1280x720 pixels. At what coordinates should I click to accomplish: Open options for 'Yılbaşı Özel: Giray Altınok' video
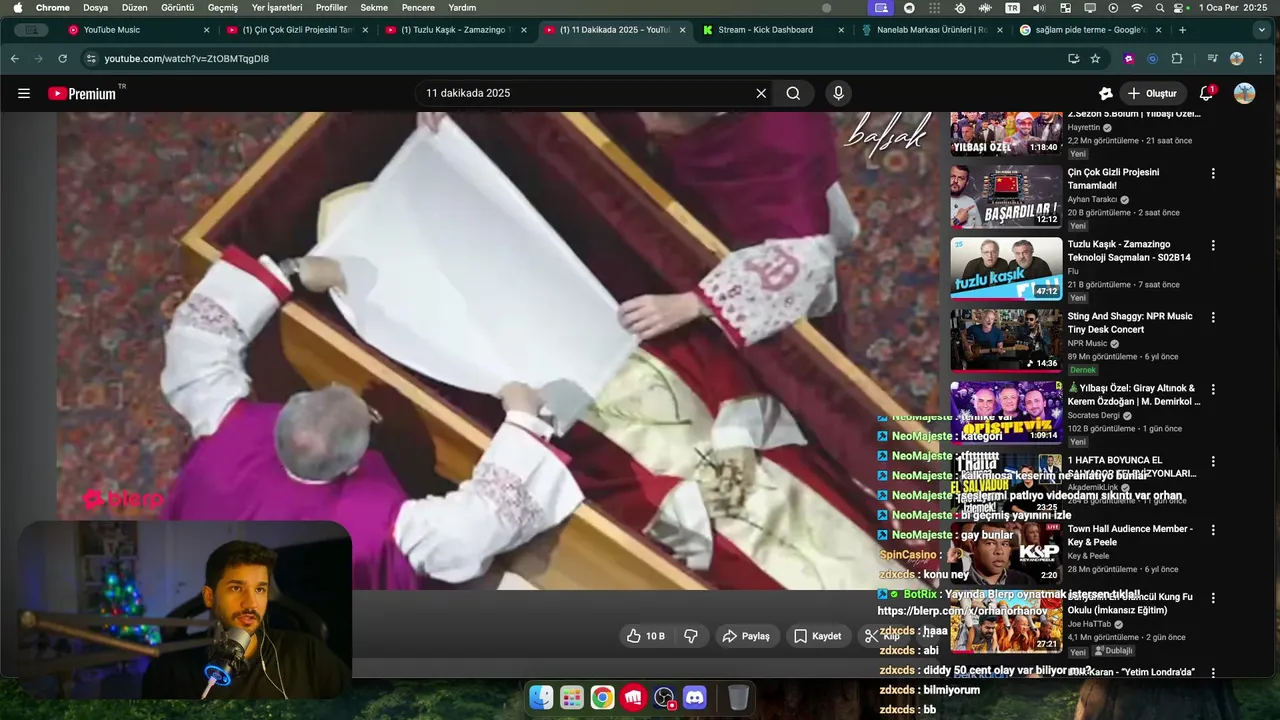tap(1213, 389)
